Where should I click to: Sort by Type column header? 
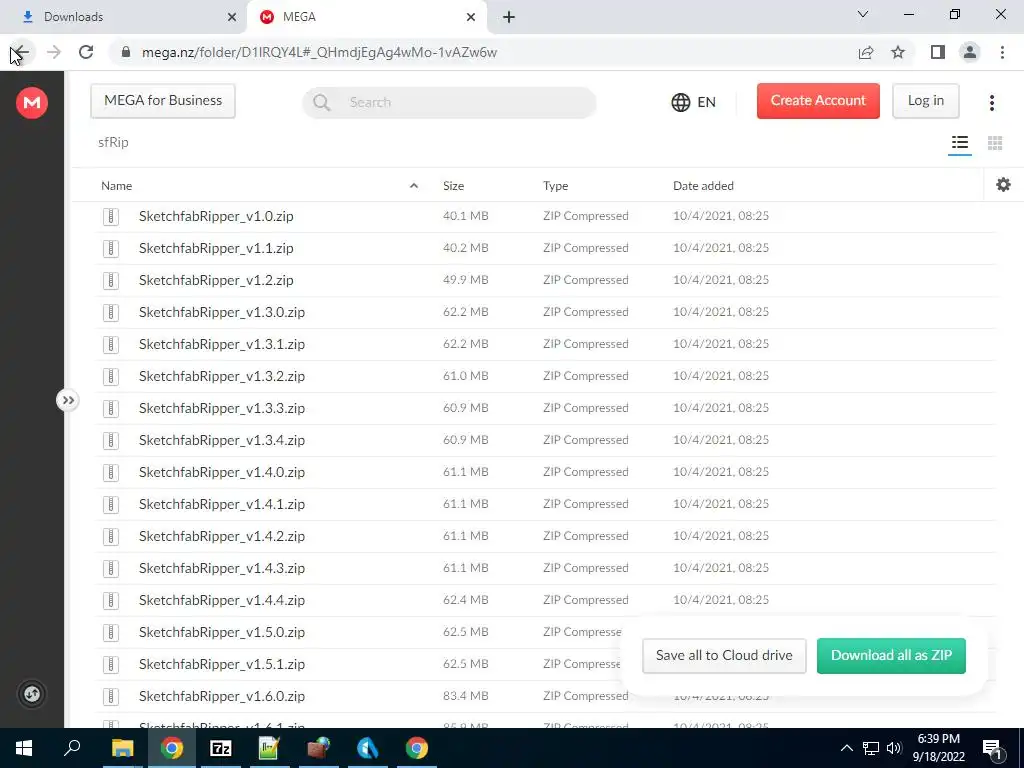tap(555, 185)
